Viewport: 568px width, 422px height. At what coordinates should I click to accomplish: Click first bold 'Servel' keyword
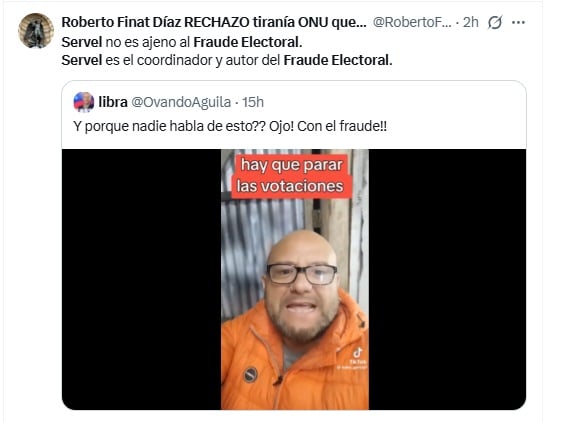coord(82,42)
